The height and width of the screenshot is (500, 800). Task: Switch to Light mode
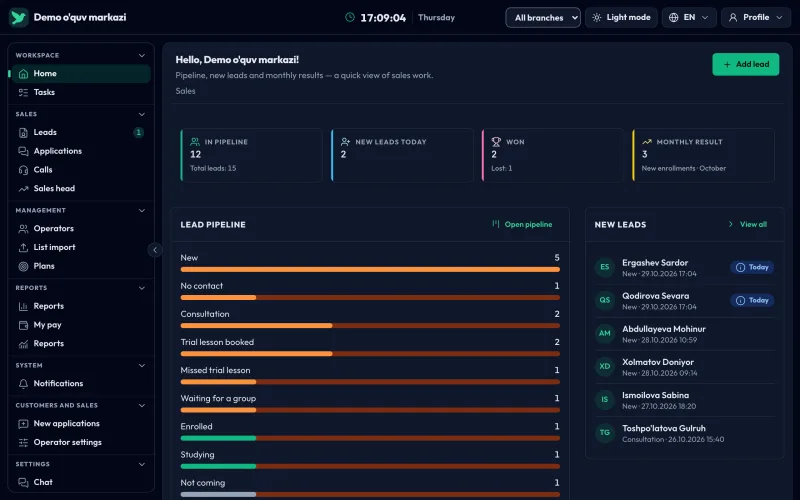click(x=621, y=17)
